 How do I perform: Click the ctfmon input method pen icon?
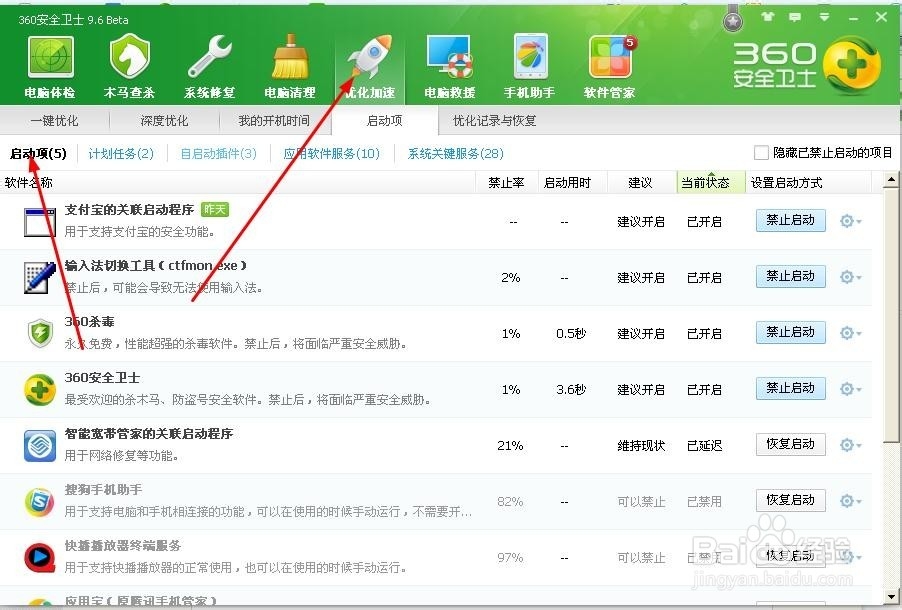tap(40, 277)
